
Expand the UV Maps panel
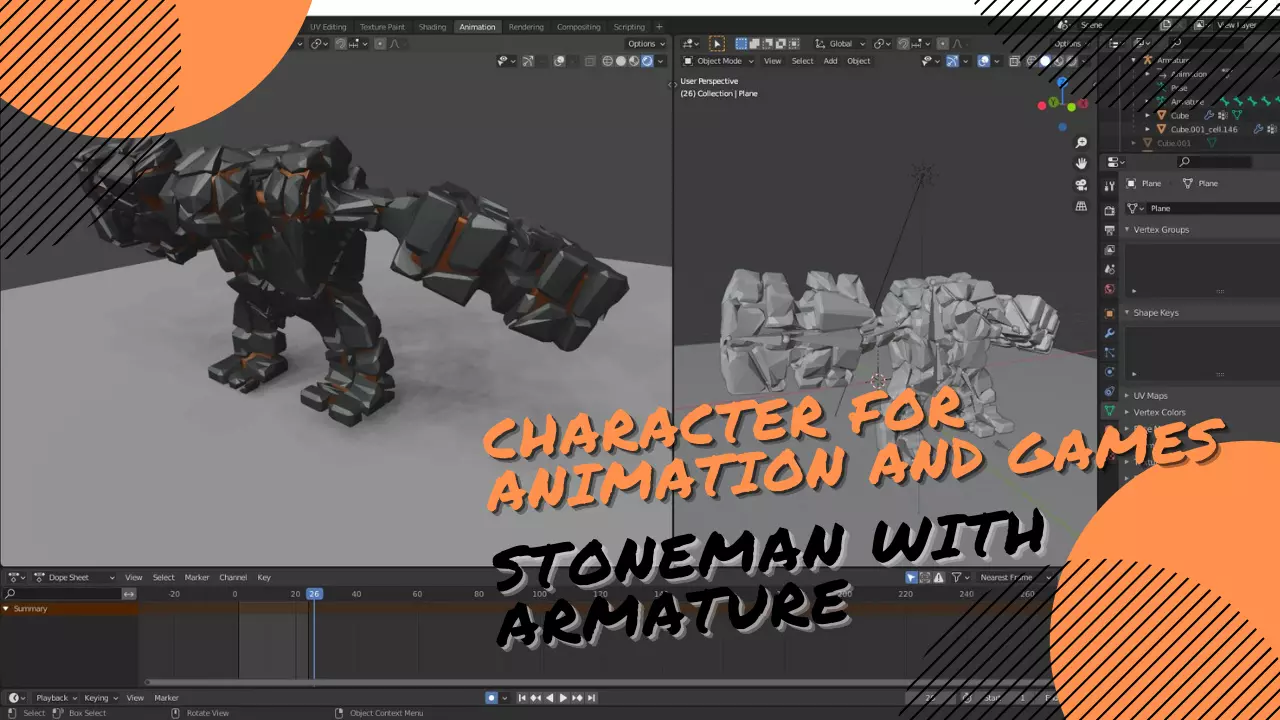click(x=1127, y=396)
